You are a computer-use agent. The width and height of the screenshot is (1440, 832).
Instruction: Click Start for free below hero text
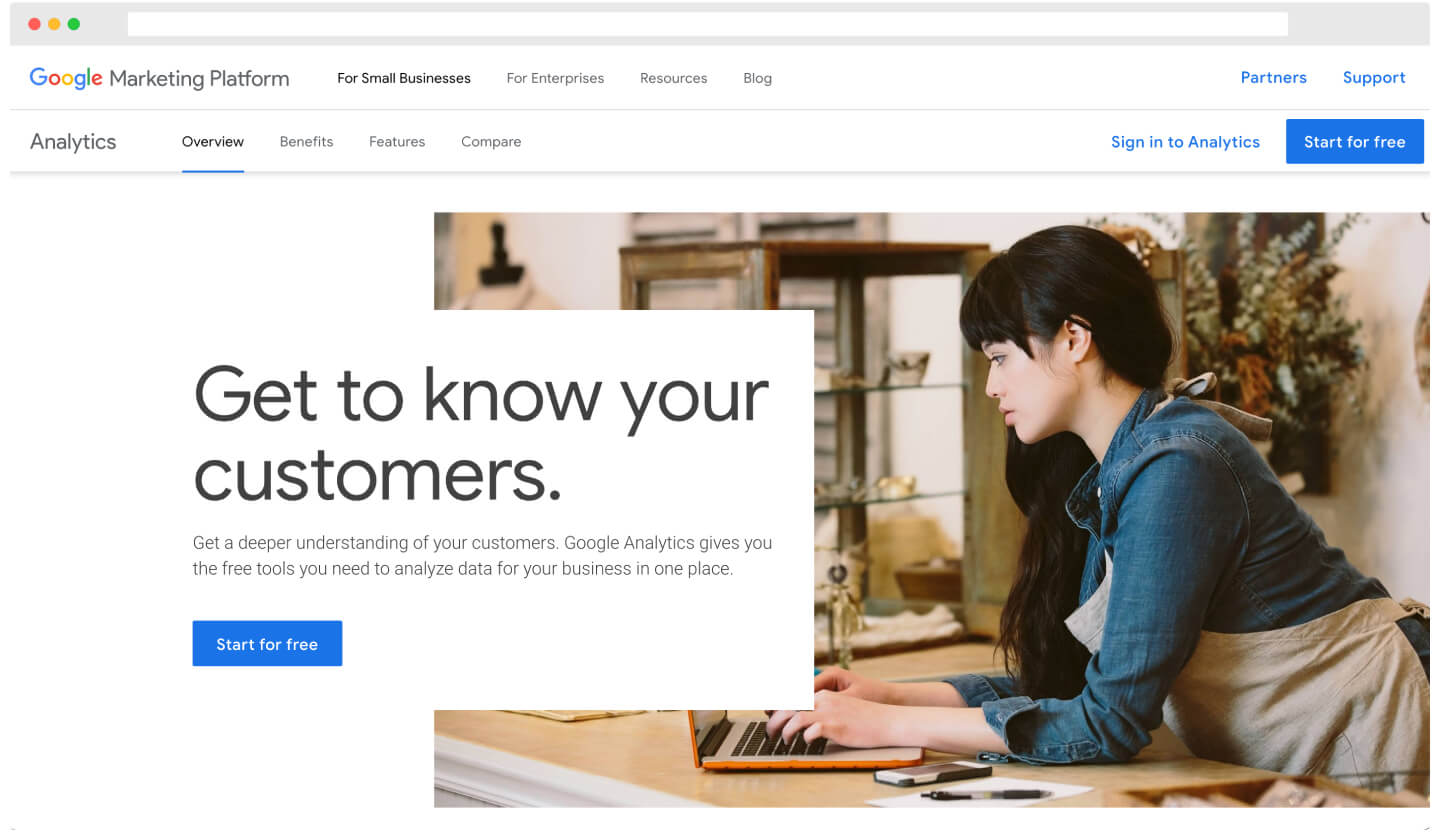[x=267, y=644]
